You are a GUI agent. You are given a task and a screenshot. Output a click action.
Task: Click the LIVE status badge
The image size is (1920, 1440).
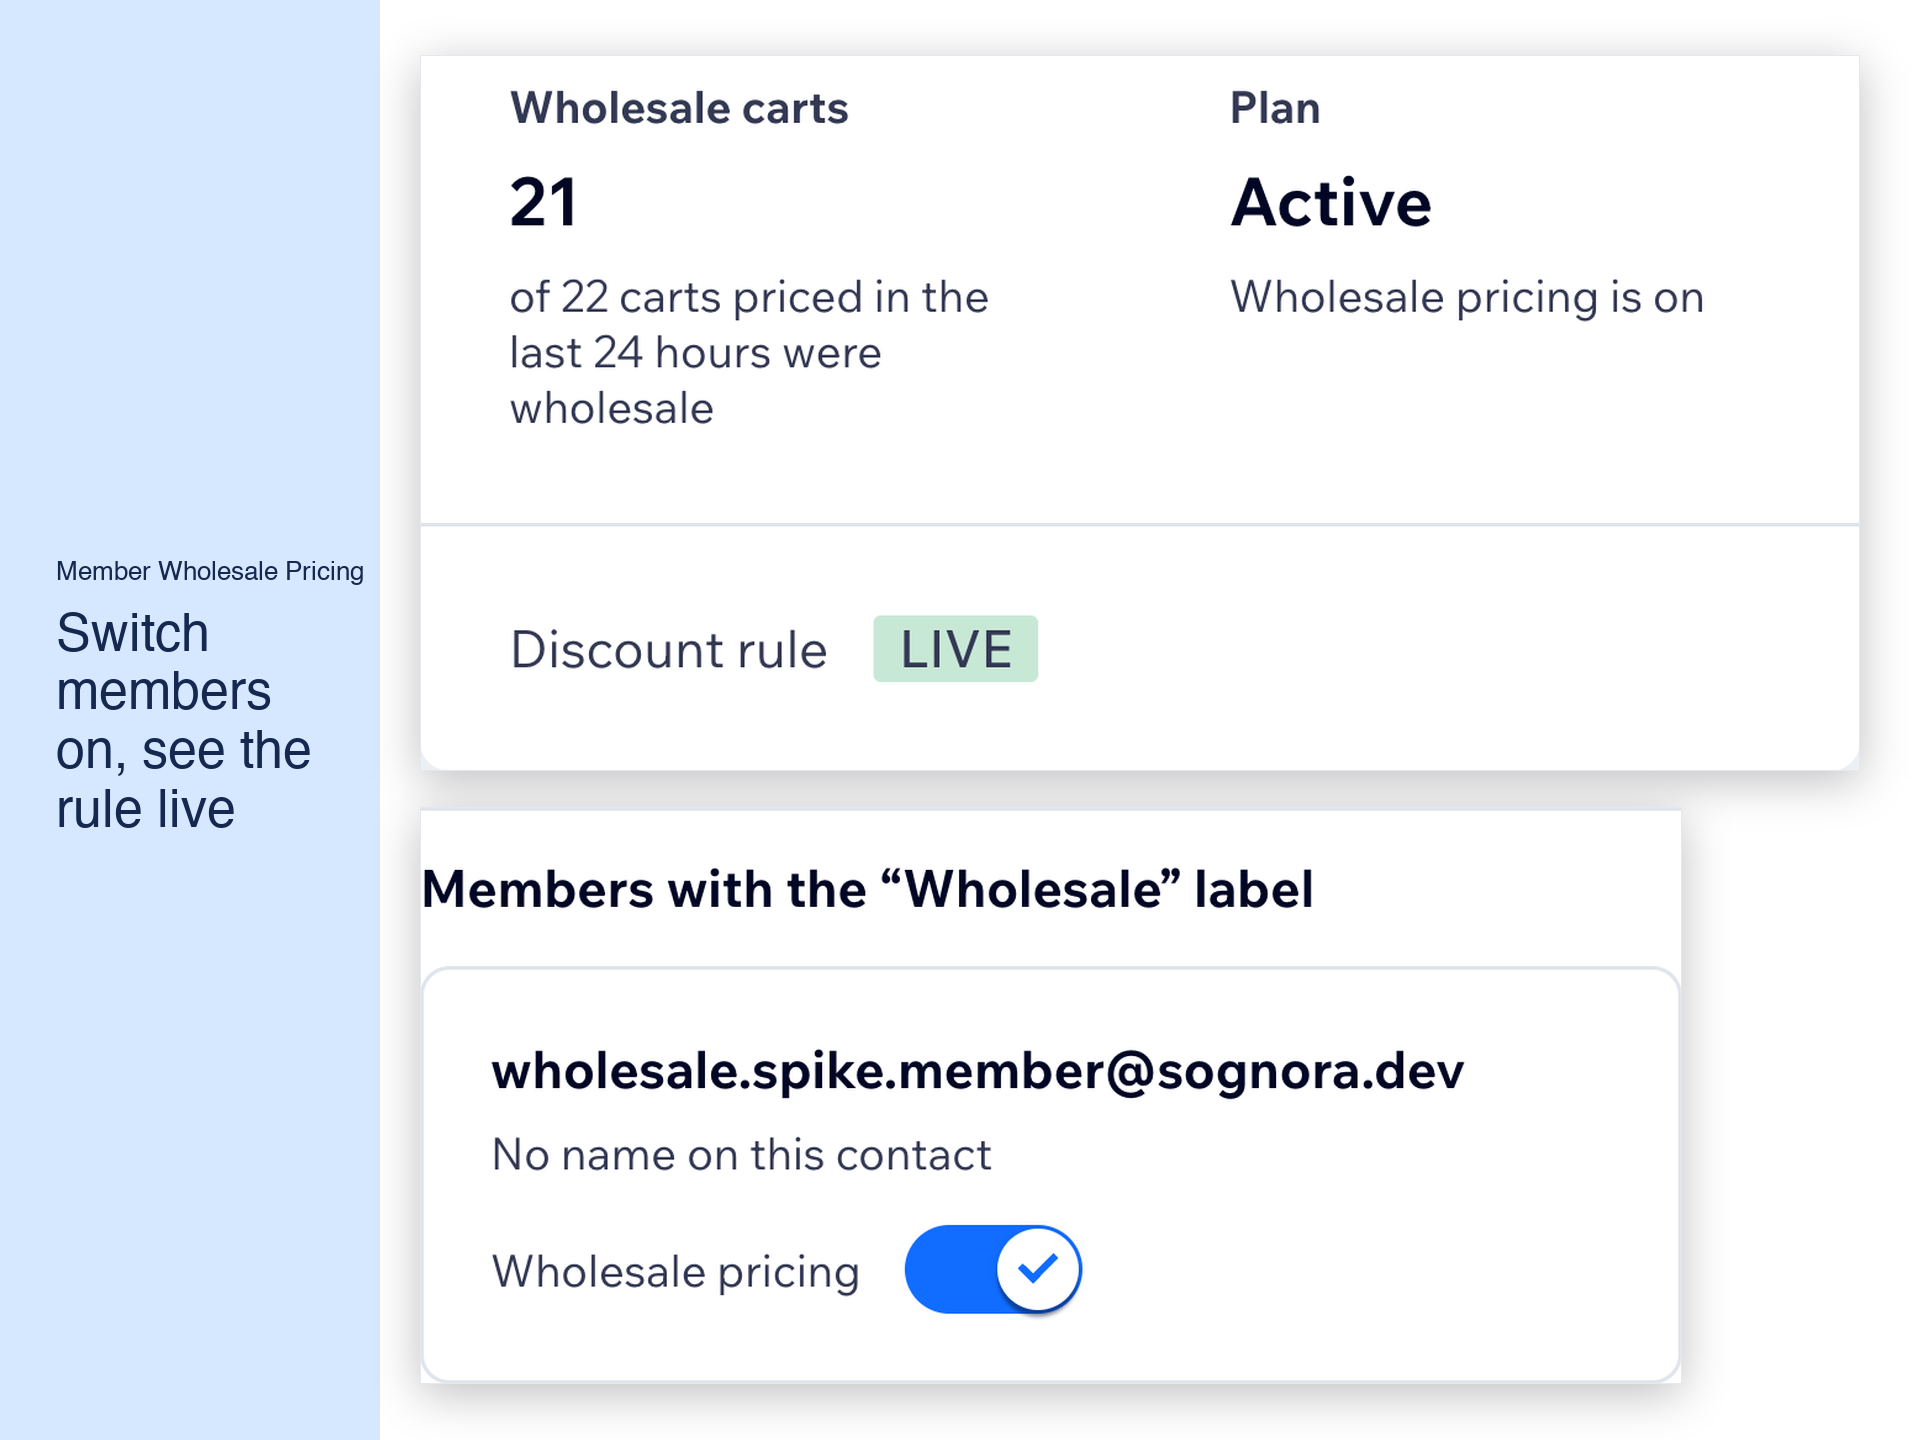click(955, 649)
